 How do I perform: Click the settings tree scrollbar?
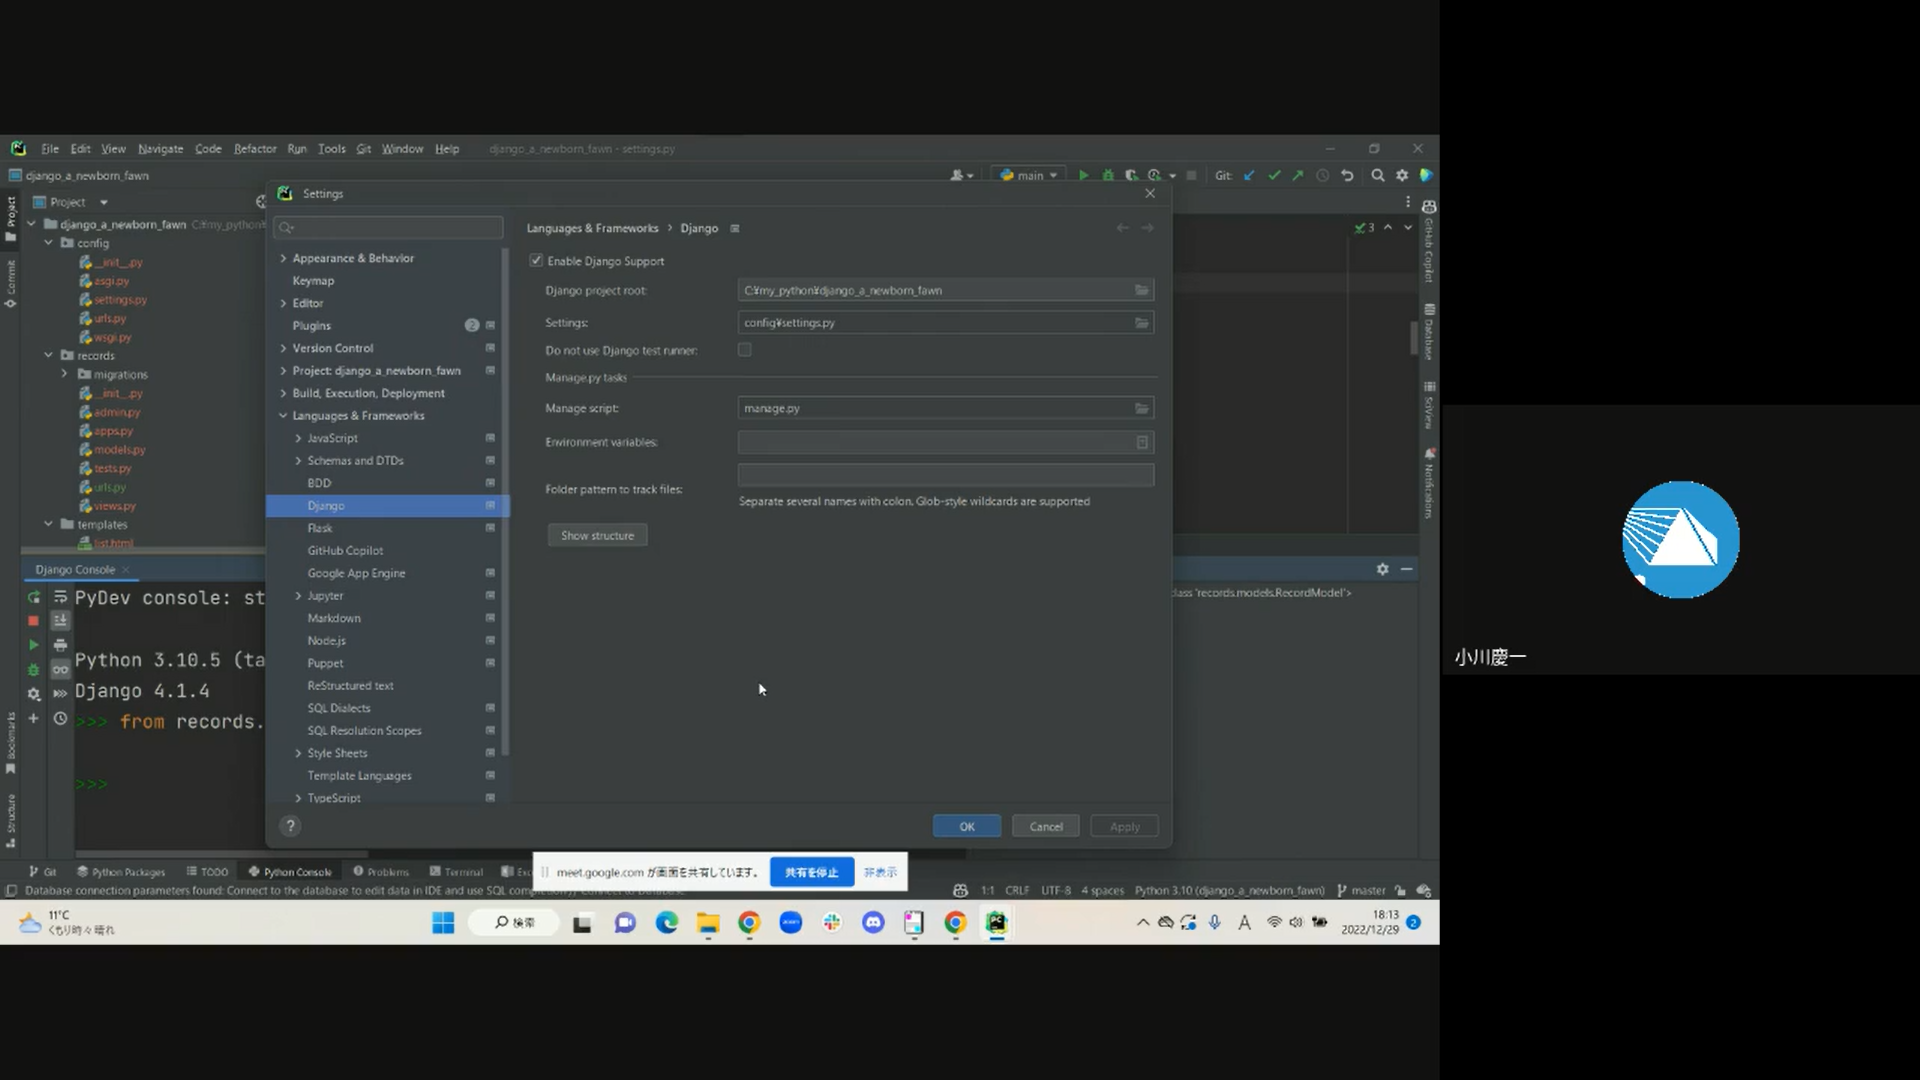pos(505,500)
